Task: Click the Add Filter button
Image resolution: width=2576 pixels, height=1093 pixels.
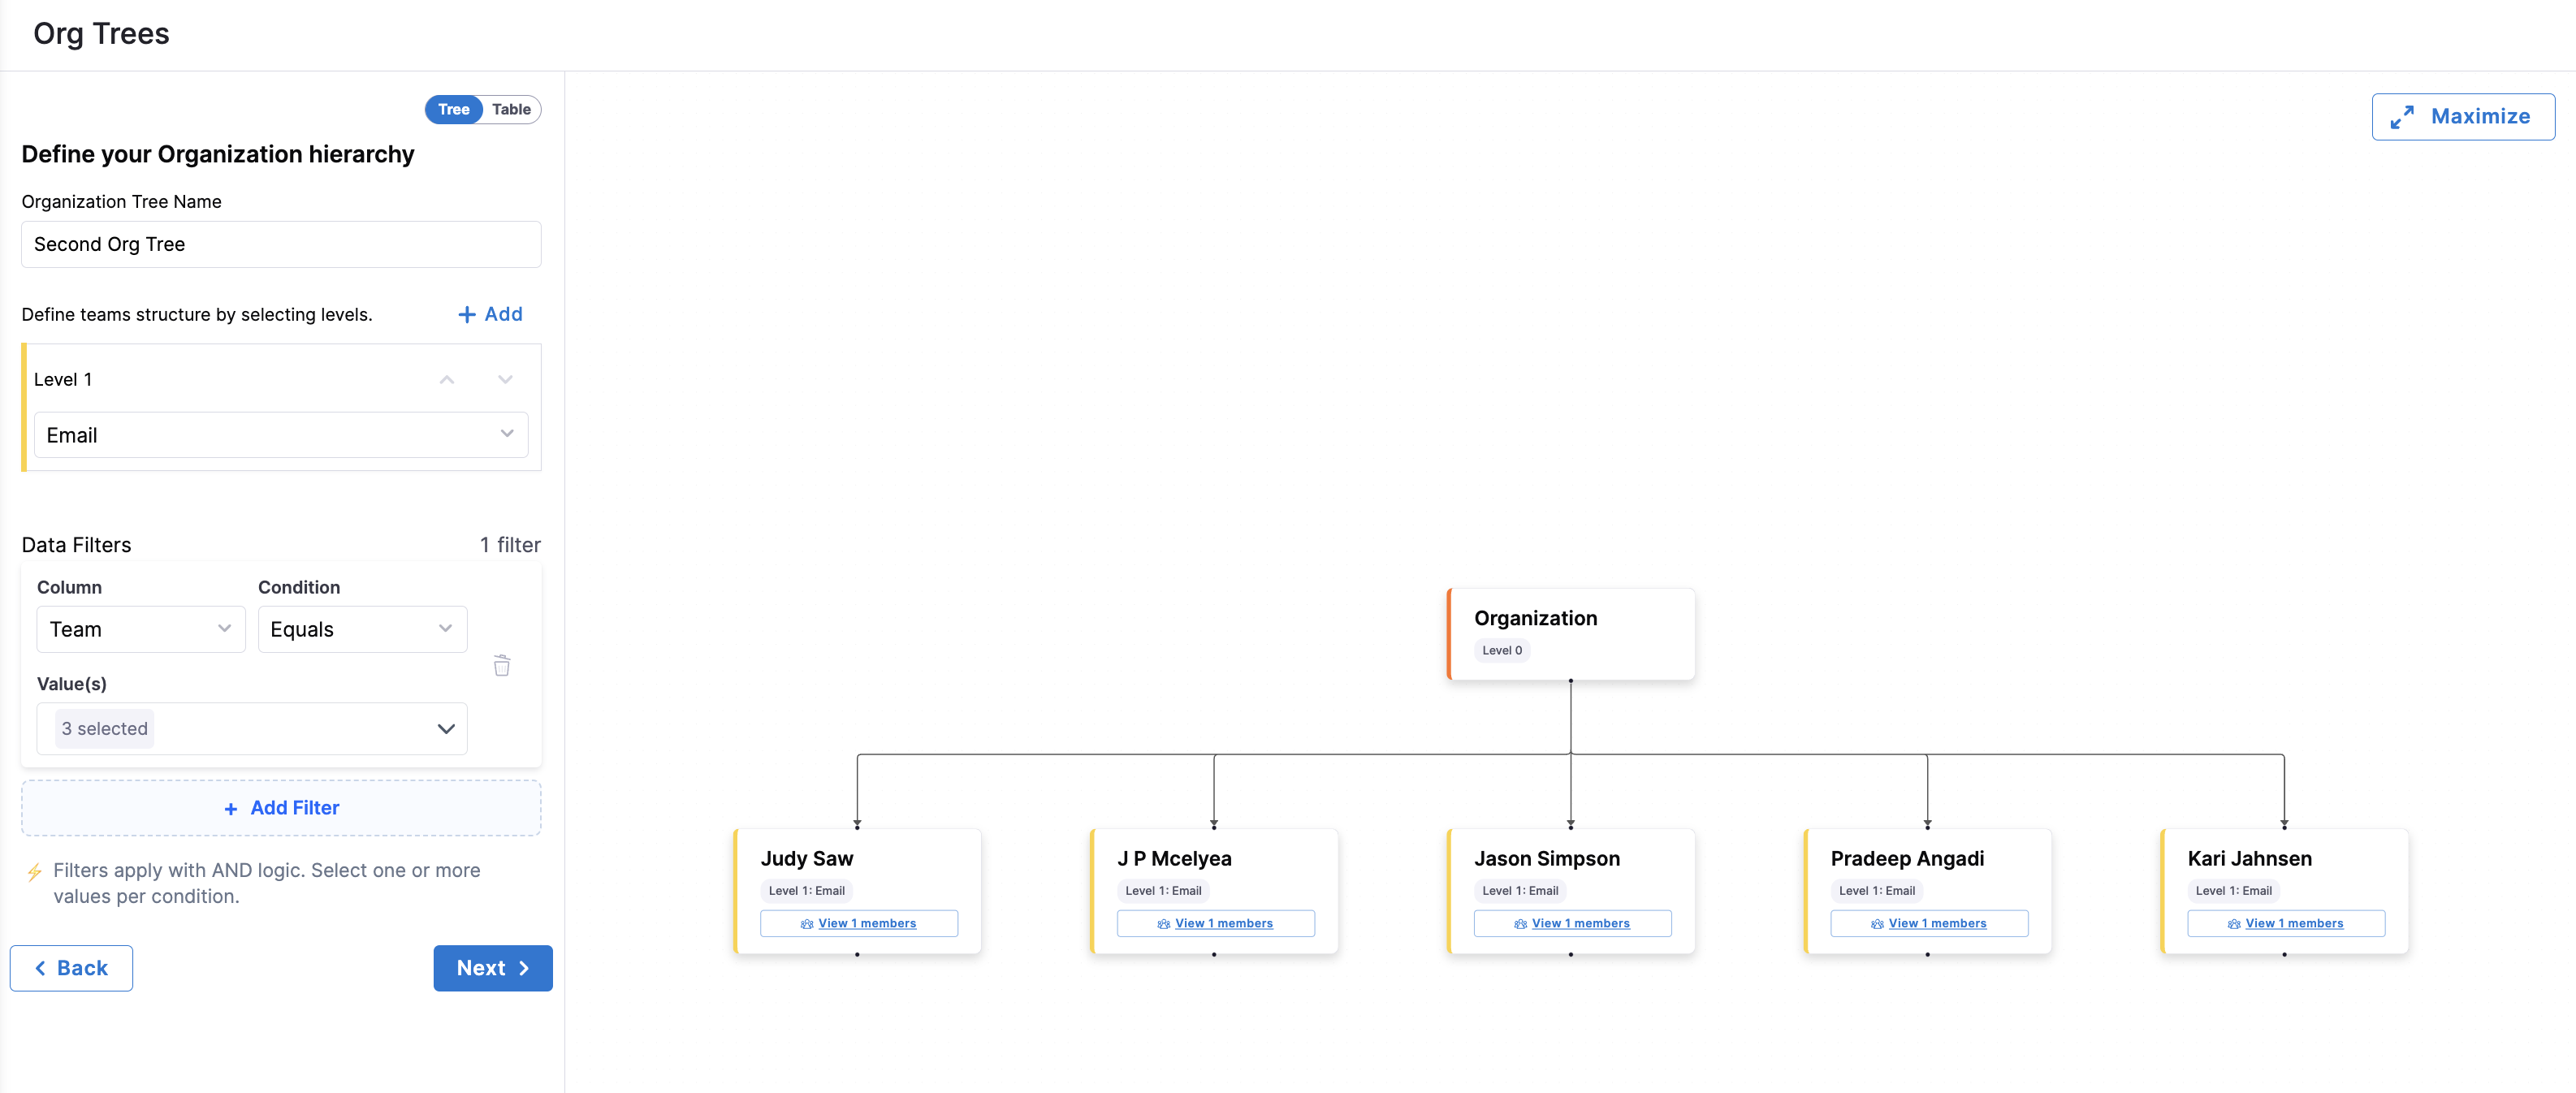Action: [281, 808]
